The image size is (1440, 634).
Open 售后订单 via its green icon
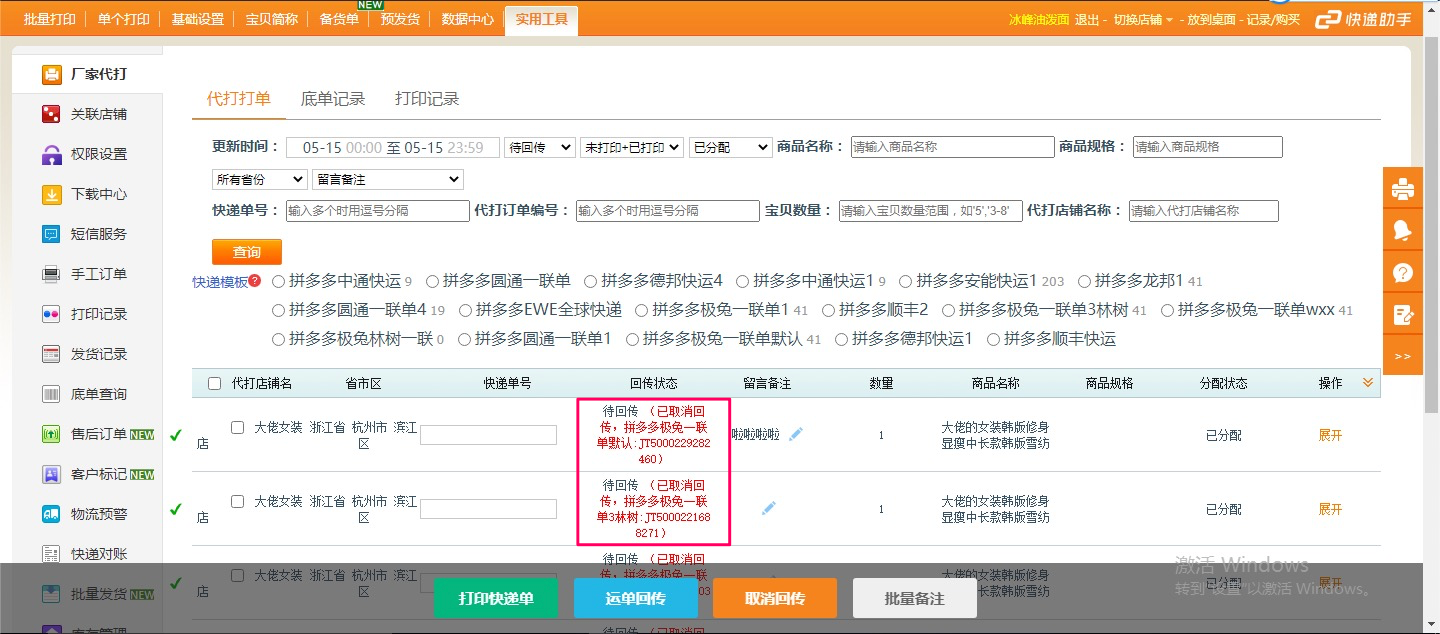52,434
